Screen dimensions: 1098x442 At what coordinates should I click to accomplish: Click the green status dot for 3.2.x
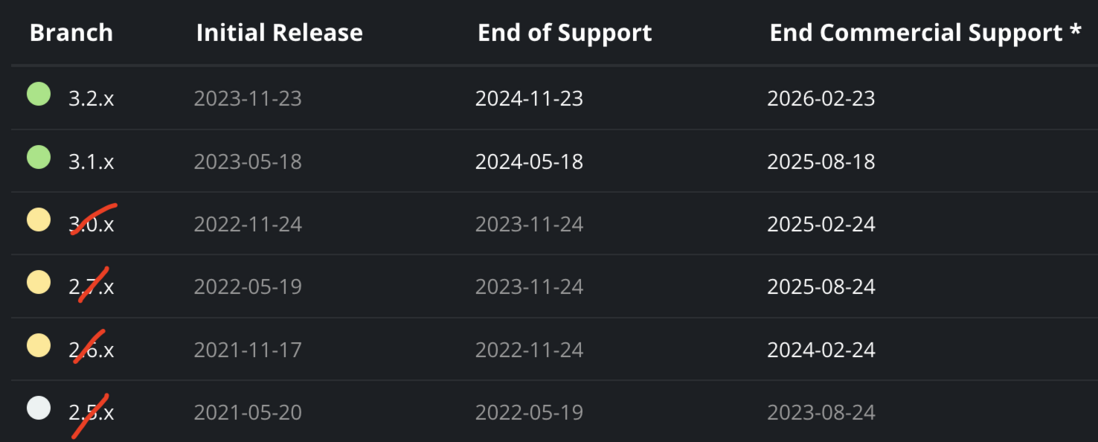coord(39,94)
